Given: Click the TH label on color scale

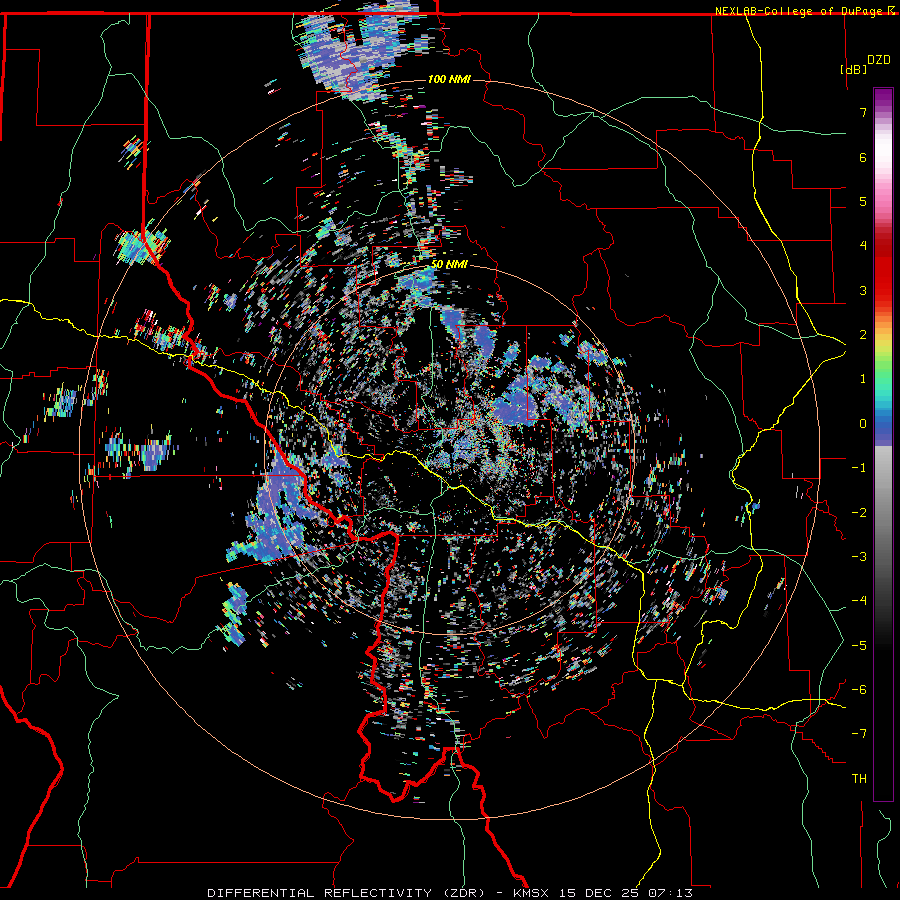Looking at the screenshot, I should click(859, 779).
